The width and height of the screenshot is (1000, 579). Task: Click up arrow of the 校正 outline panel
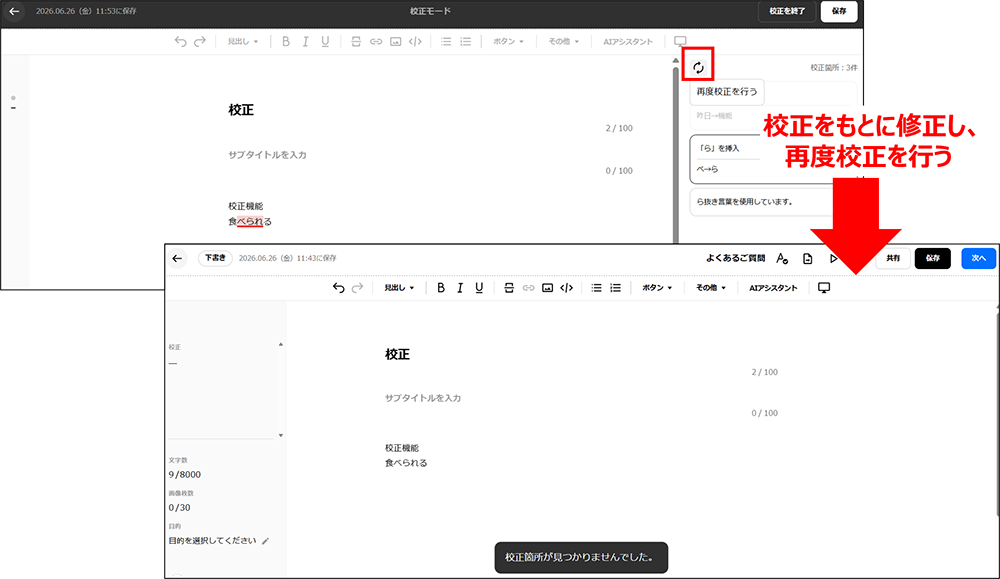[x=281, y=344]
